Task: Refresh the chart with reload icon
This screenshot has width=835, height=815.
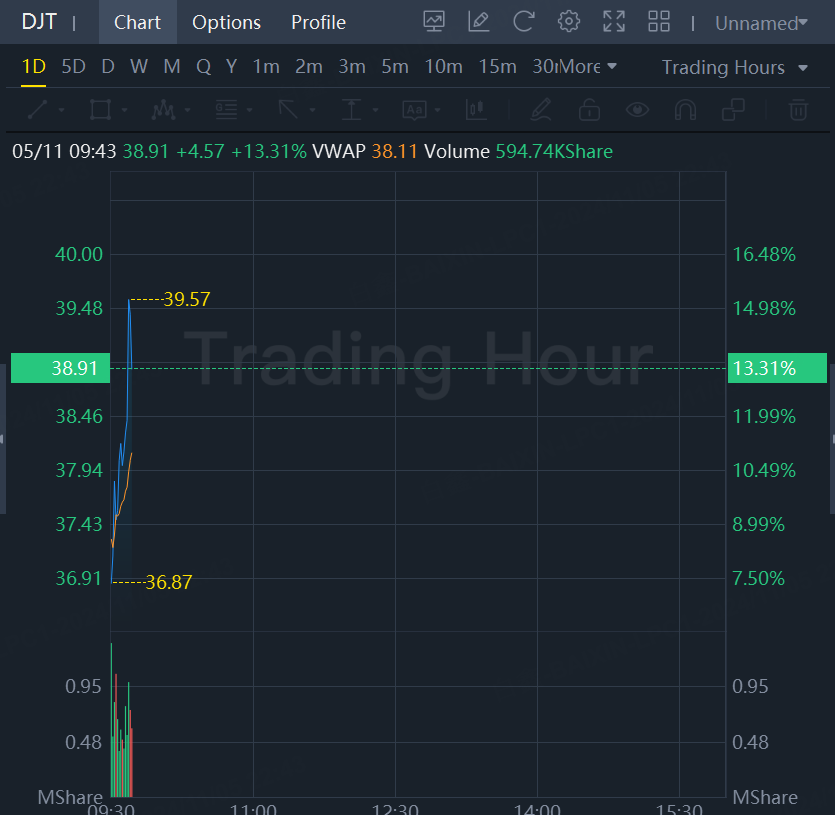Action: (523, 22)
